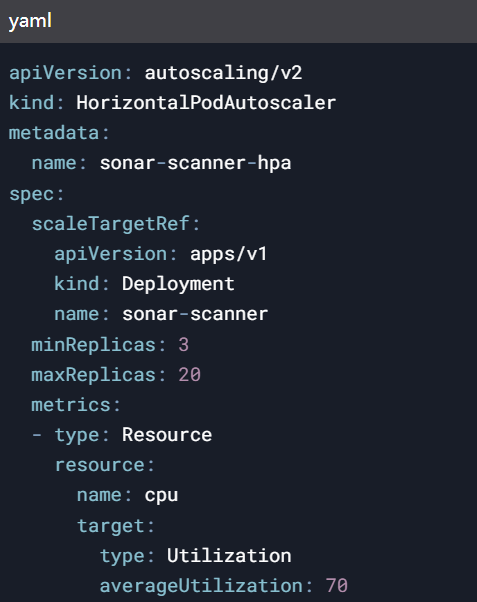Click the yaml language label

[x=30, y=21]
